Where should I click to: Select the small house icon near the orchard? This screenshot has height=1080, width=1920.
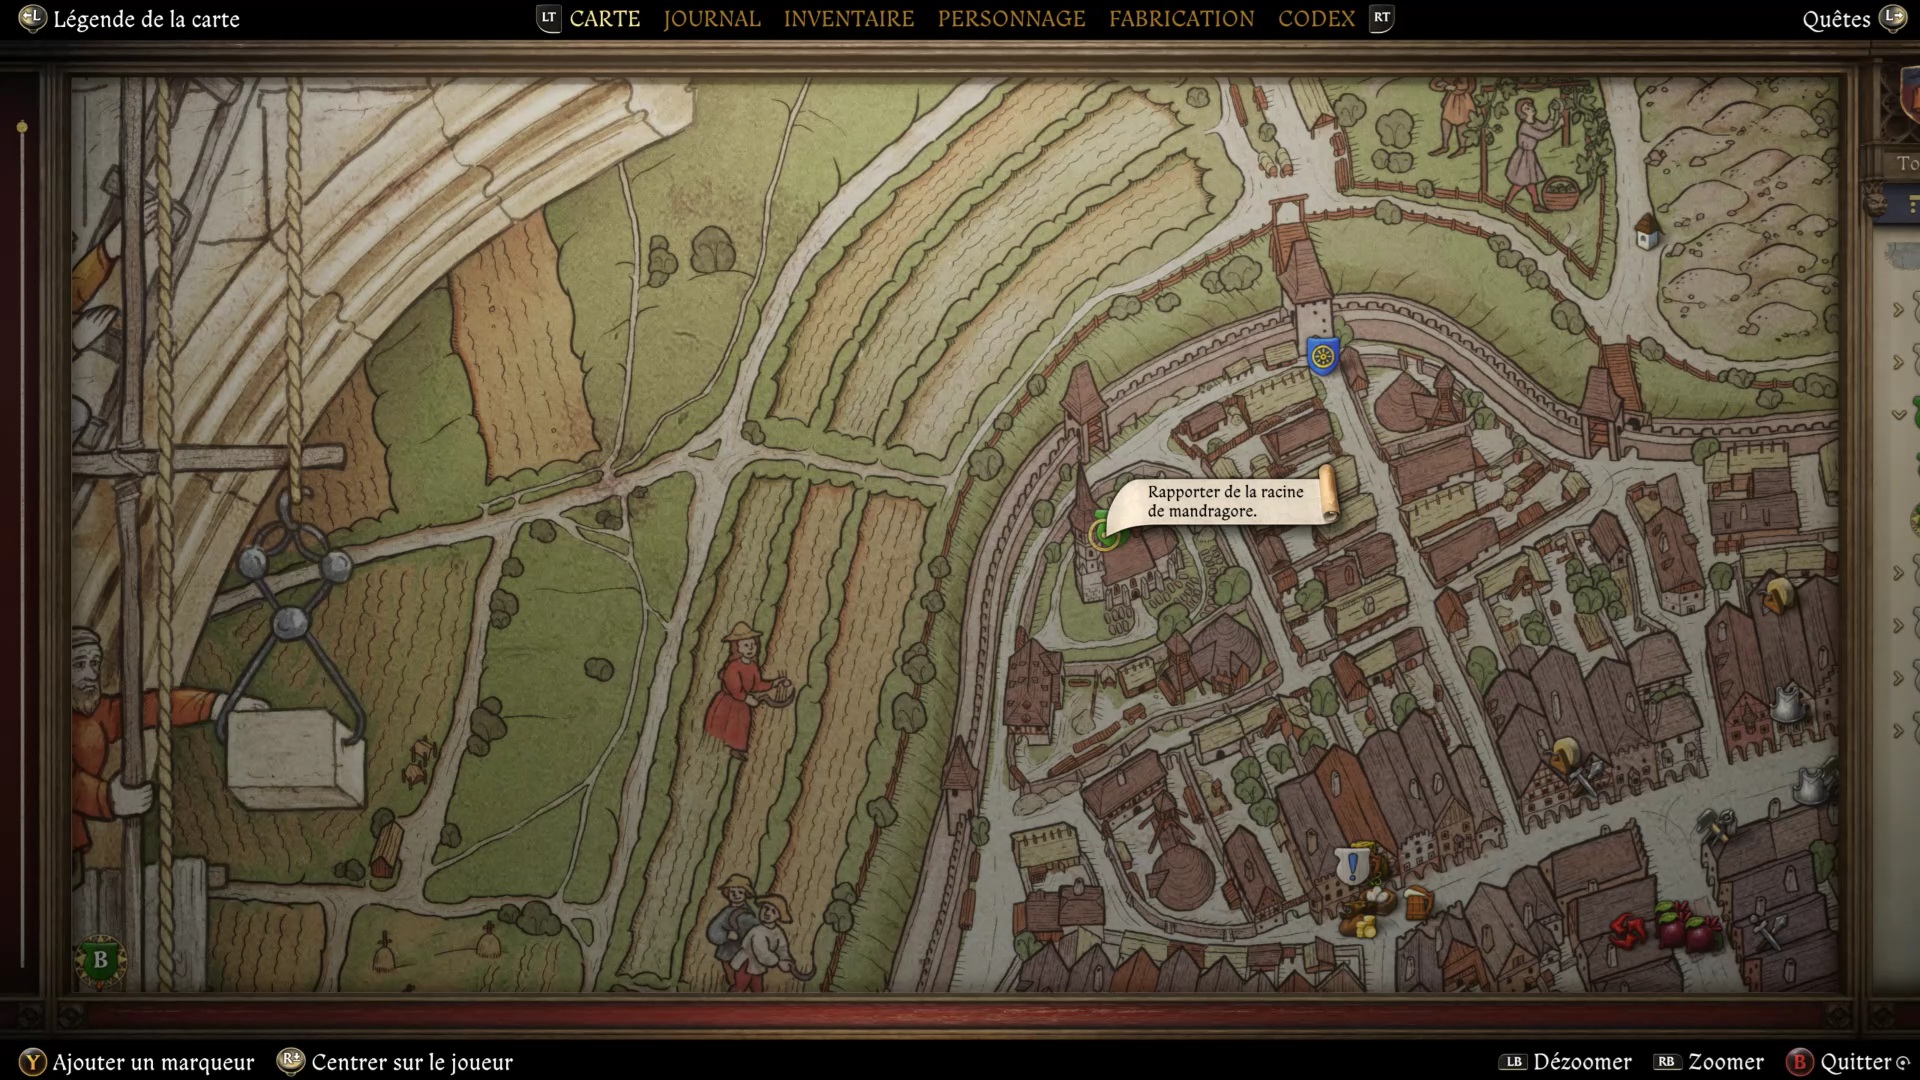1647,232
